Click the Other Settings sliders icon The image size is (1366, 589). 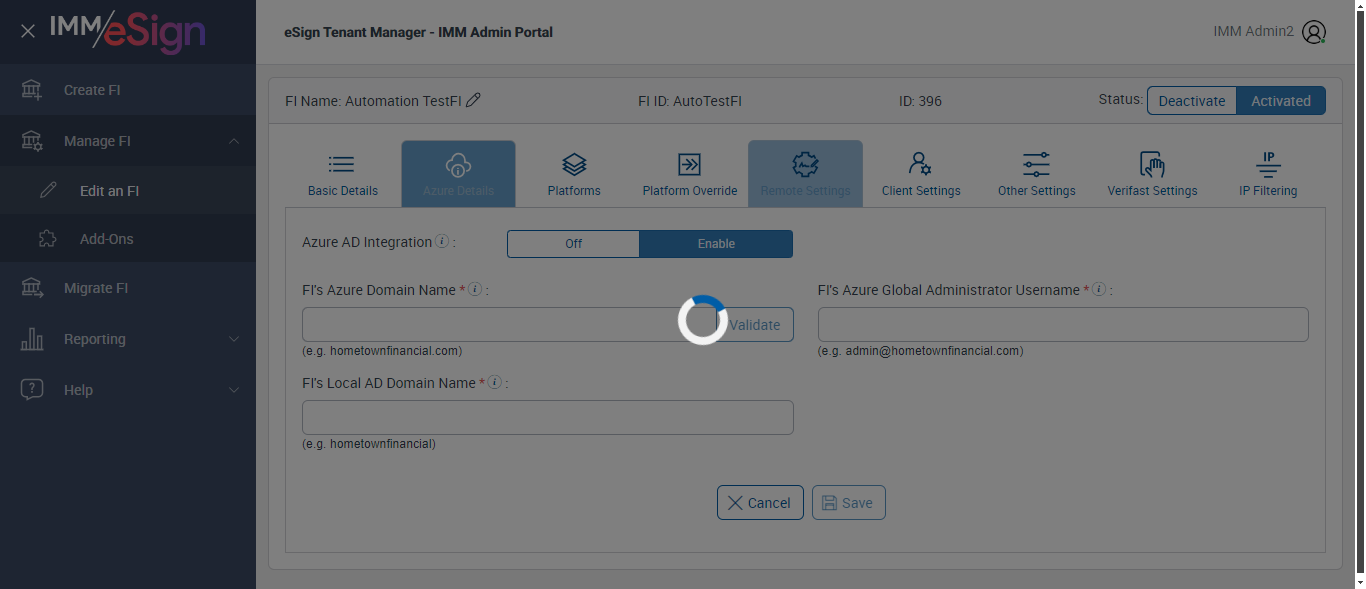[1036, 164]
